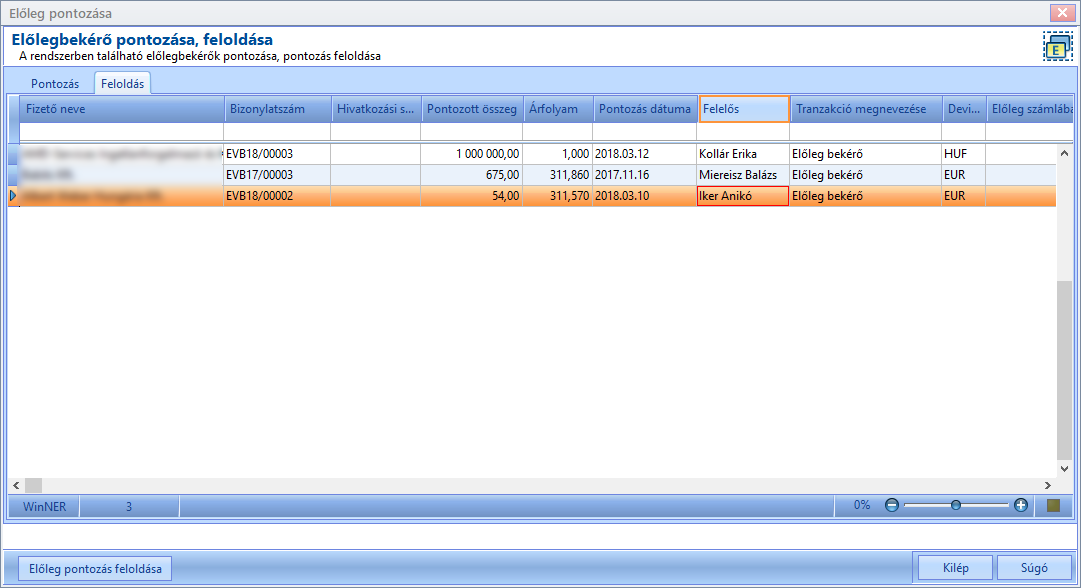Screen dimensions: 1081x588
Task: Click the horizontal scrollbar left arrow
Action: [x=17, y=485]
